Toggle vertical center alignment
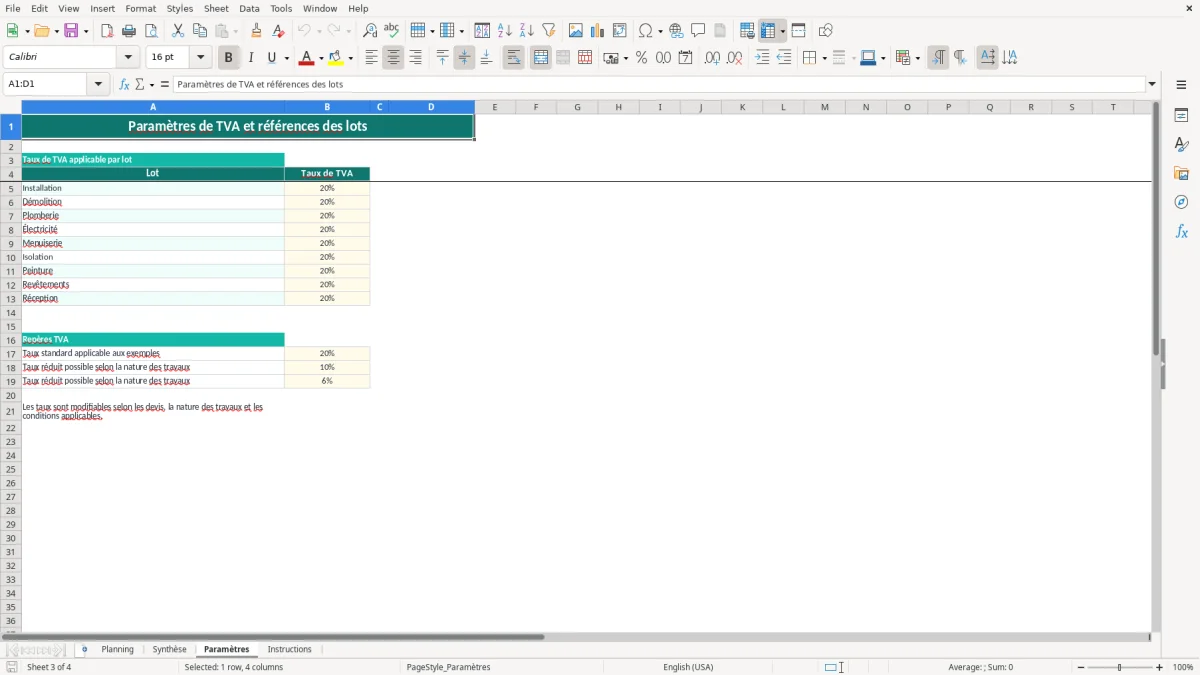The width and height of the screenshot is (1200, 675). [464, 58]
